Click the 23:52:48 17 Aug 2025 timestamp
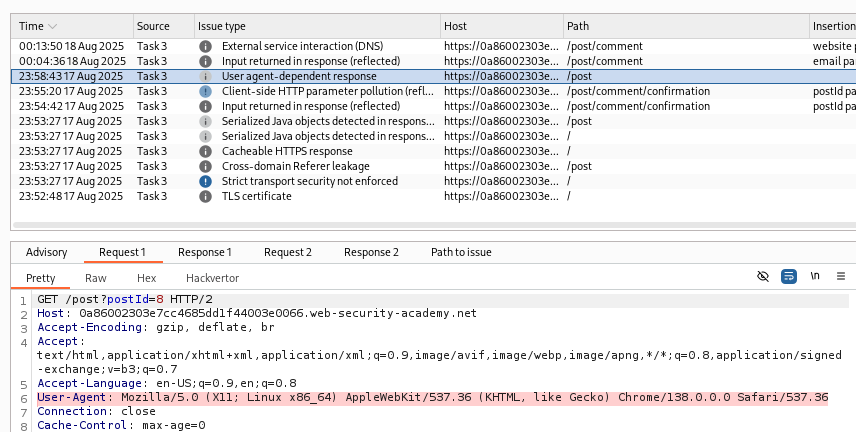This screenshot has width=856, height=432. [71, 196]
